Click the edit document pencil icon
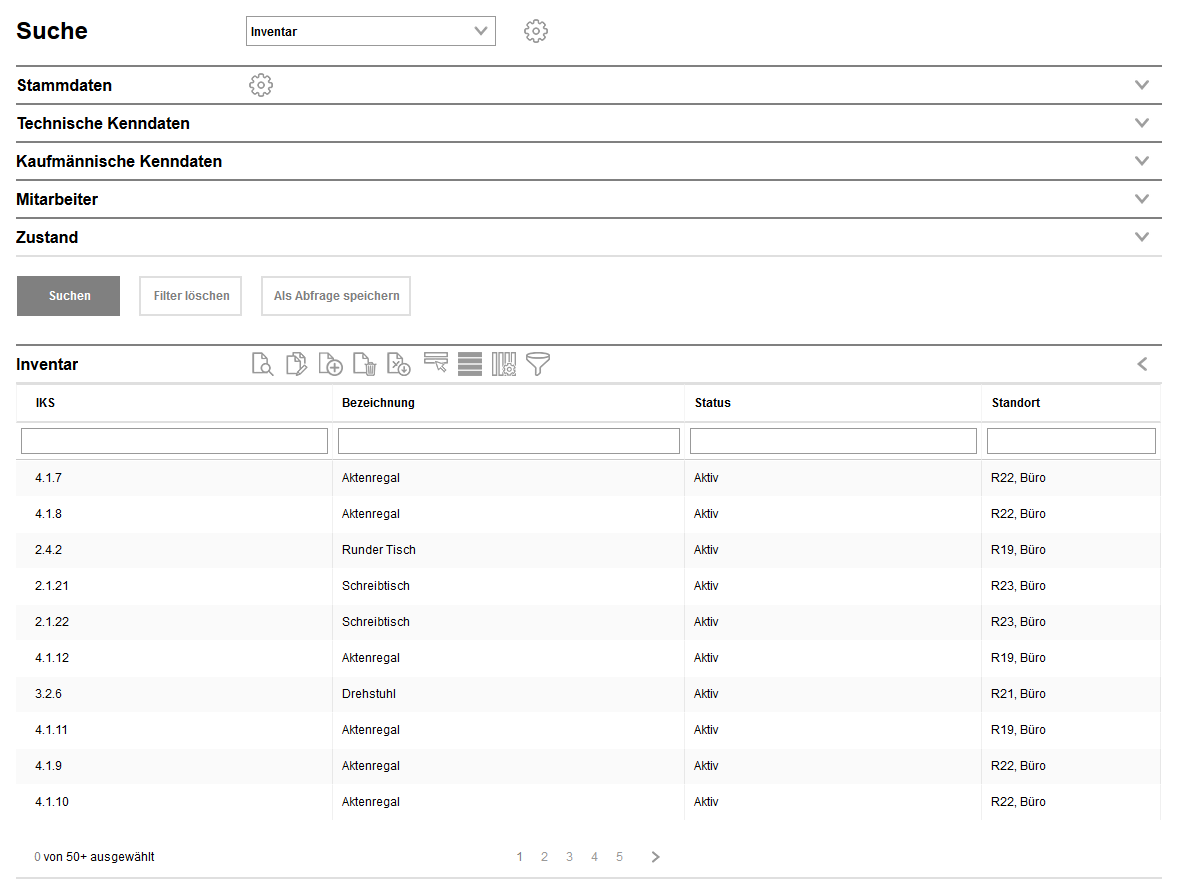Image resolution: width=1177 pixels, height=883 pixels. coord(296,364)
